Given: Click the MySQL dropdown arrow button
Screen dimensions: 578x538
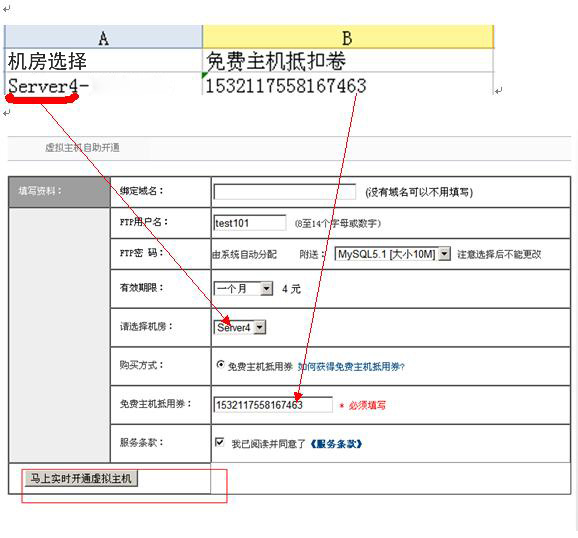Looking at the screenshot, I should 444,254.
